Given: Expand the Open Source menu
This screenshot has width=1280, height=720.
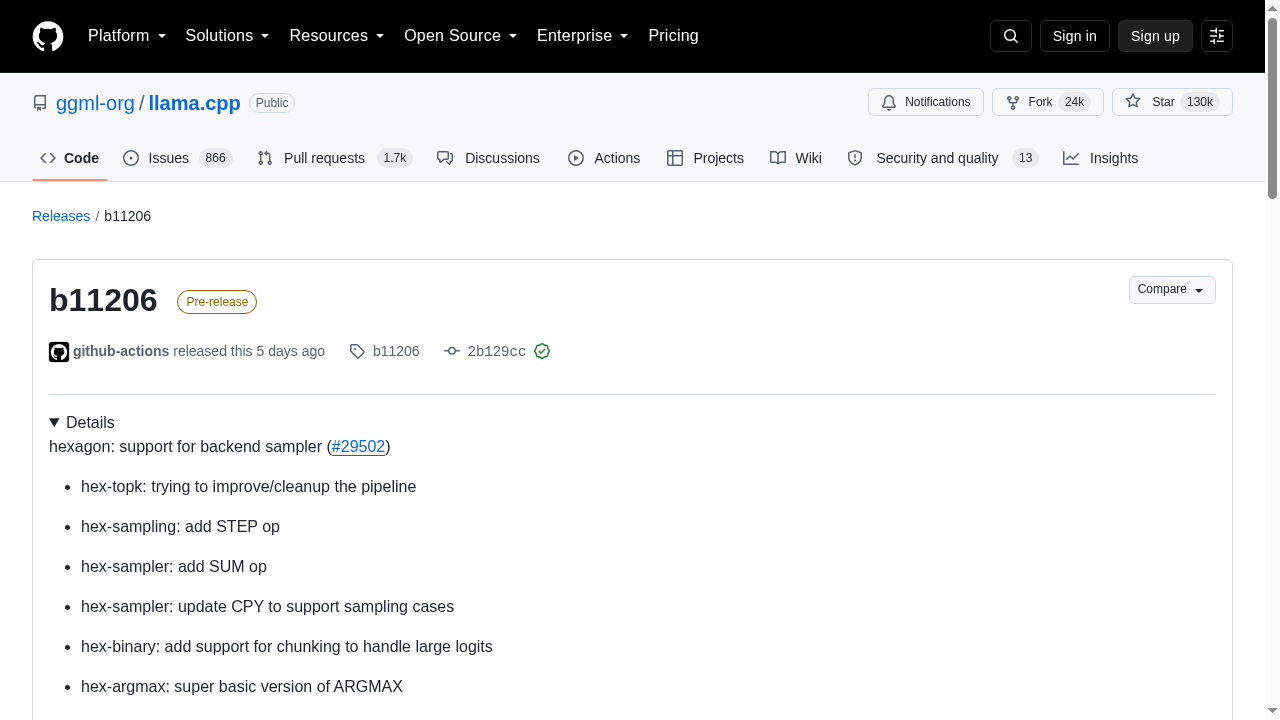Looking at the screenshot, I should 461,36.
